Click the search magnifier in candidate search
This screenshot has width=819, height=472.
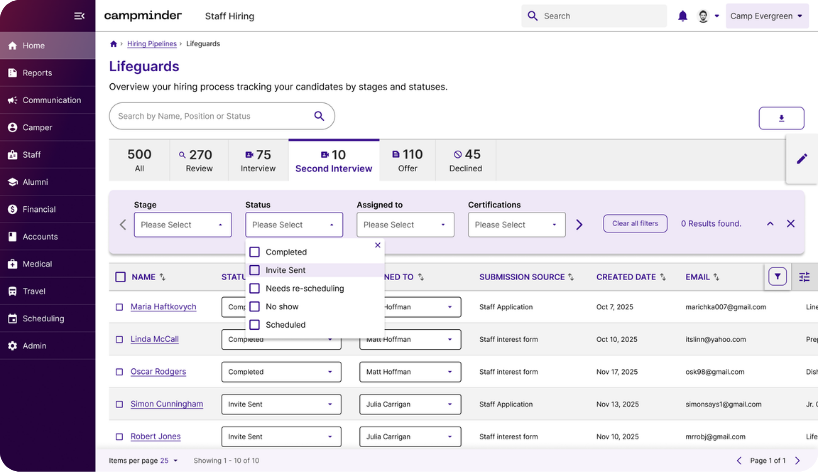pyautogui.click(x=319, y=116)
